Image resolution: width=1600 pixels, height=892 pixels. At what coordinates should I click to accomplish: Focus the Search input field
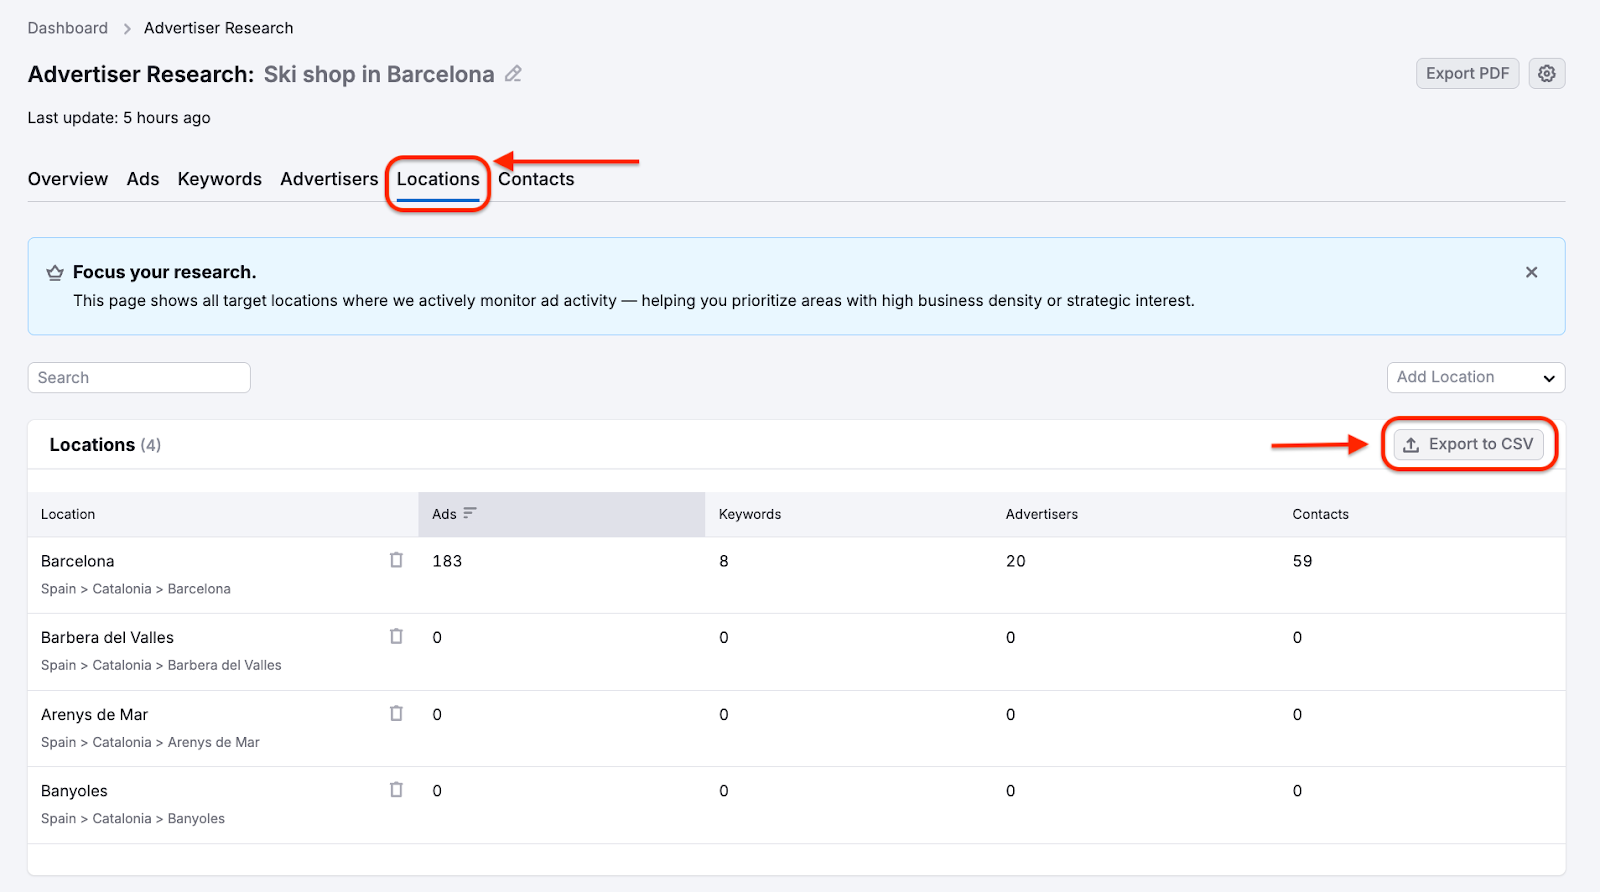click(x=139, y=378)
